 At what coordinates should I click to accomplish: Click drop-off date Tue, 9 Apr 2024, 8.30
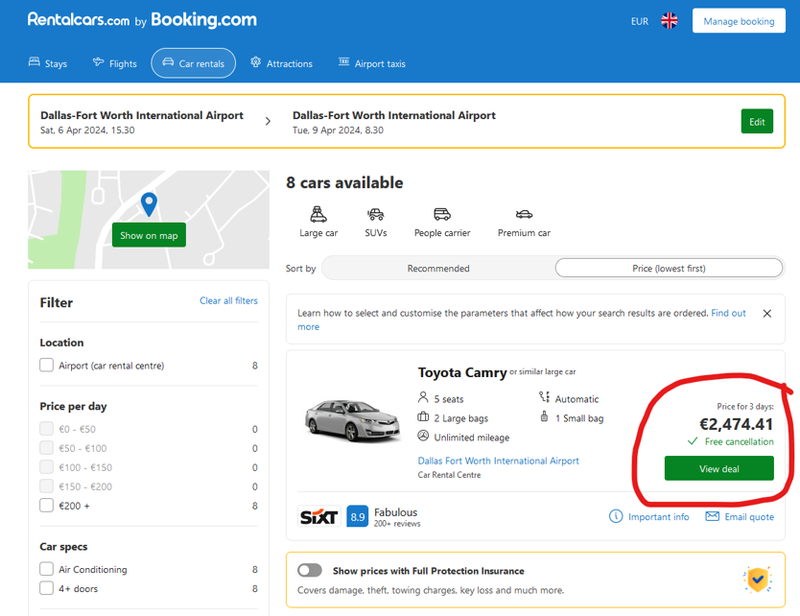338,130
